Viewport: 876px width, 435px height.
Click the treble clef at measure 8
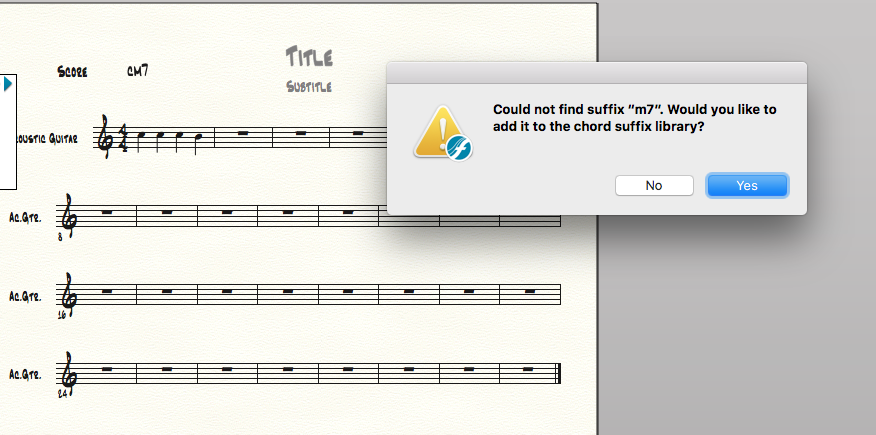click(69, 215)
